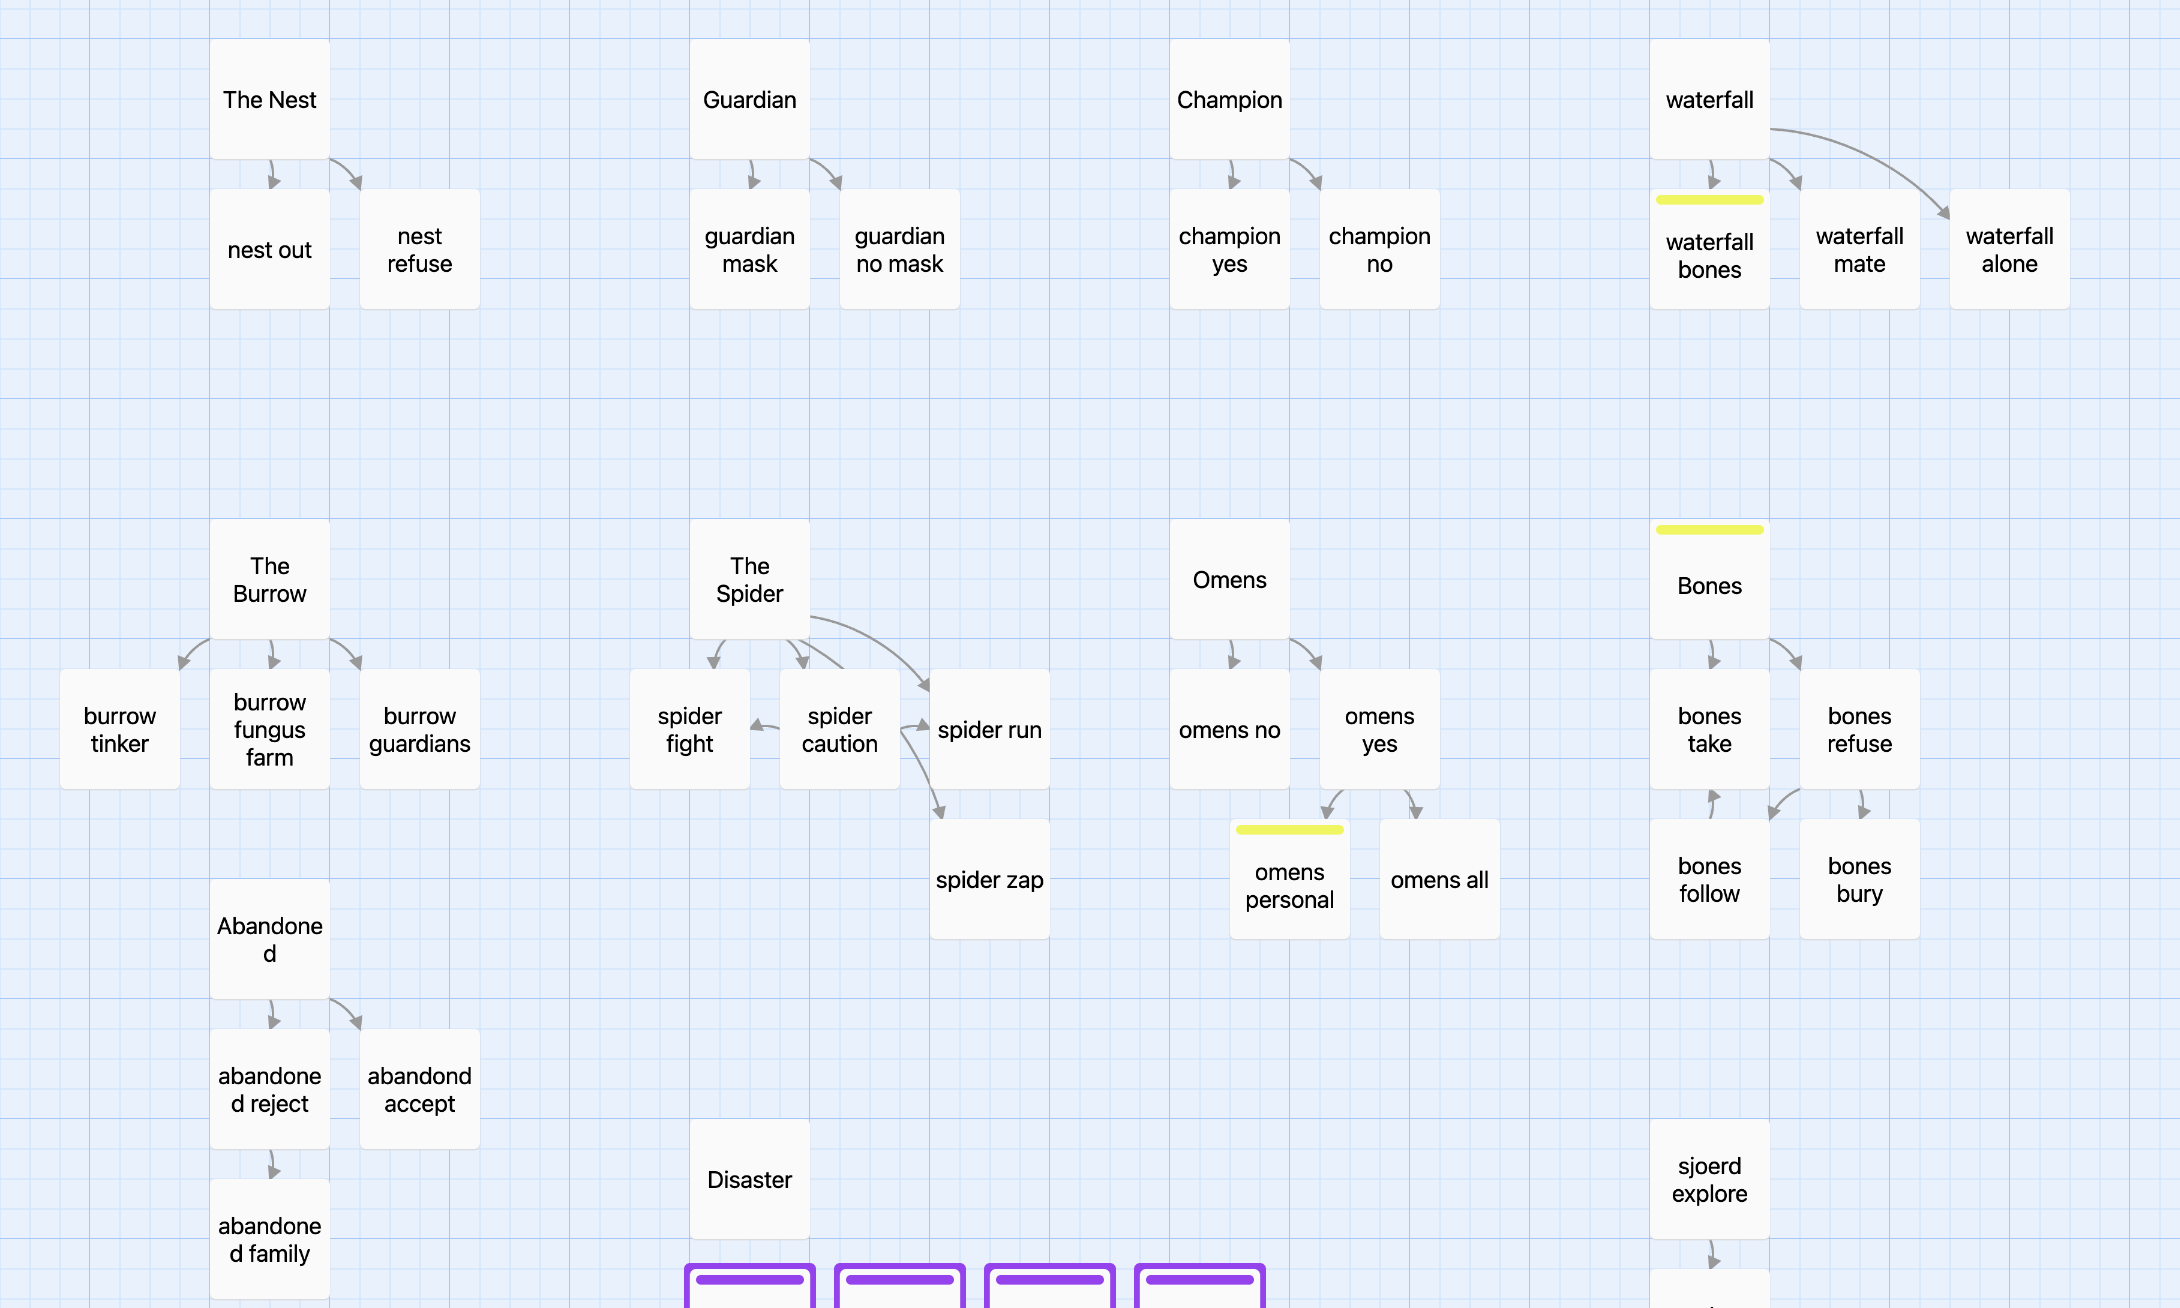Click the last purple-bordered passage card
This screenshot has height=1308, width=2180.
pyautogui.click(x=1200, y=1286)
